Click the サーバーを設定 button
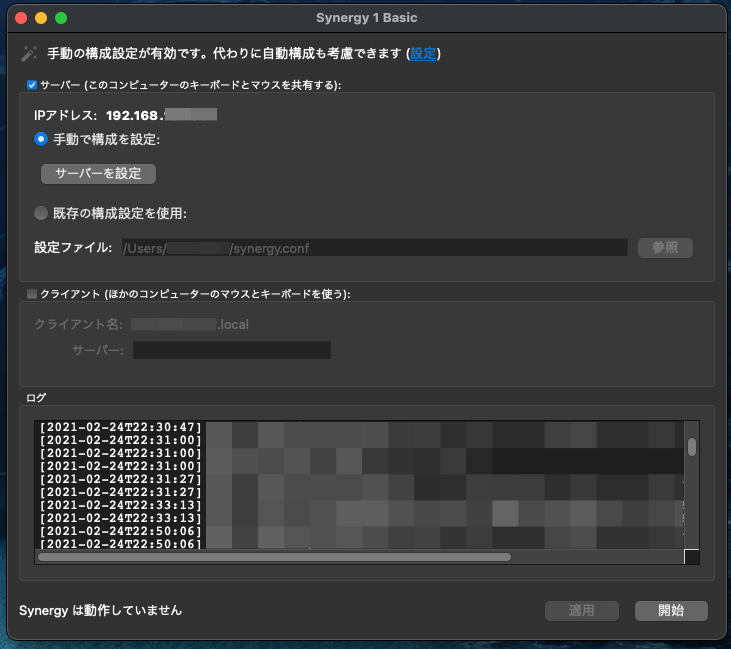 (x=98, y=173)
